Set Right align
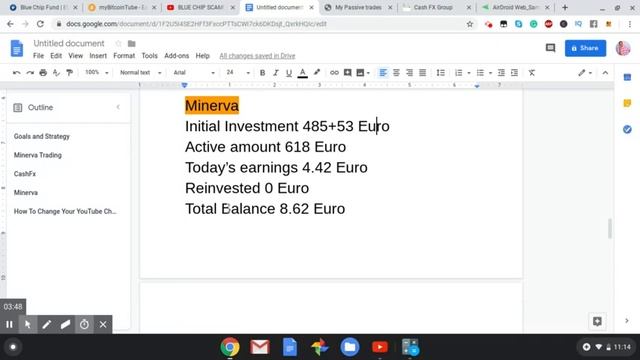This screenshot has height=360, width=640. pyautogui.click(x=409, y=73)
